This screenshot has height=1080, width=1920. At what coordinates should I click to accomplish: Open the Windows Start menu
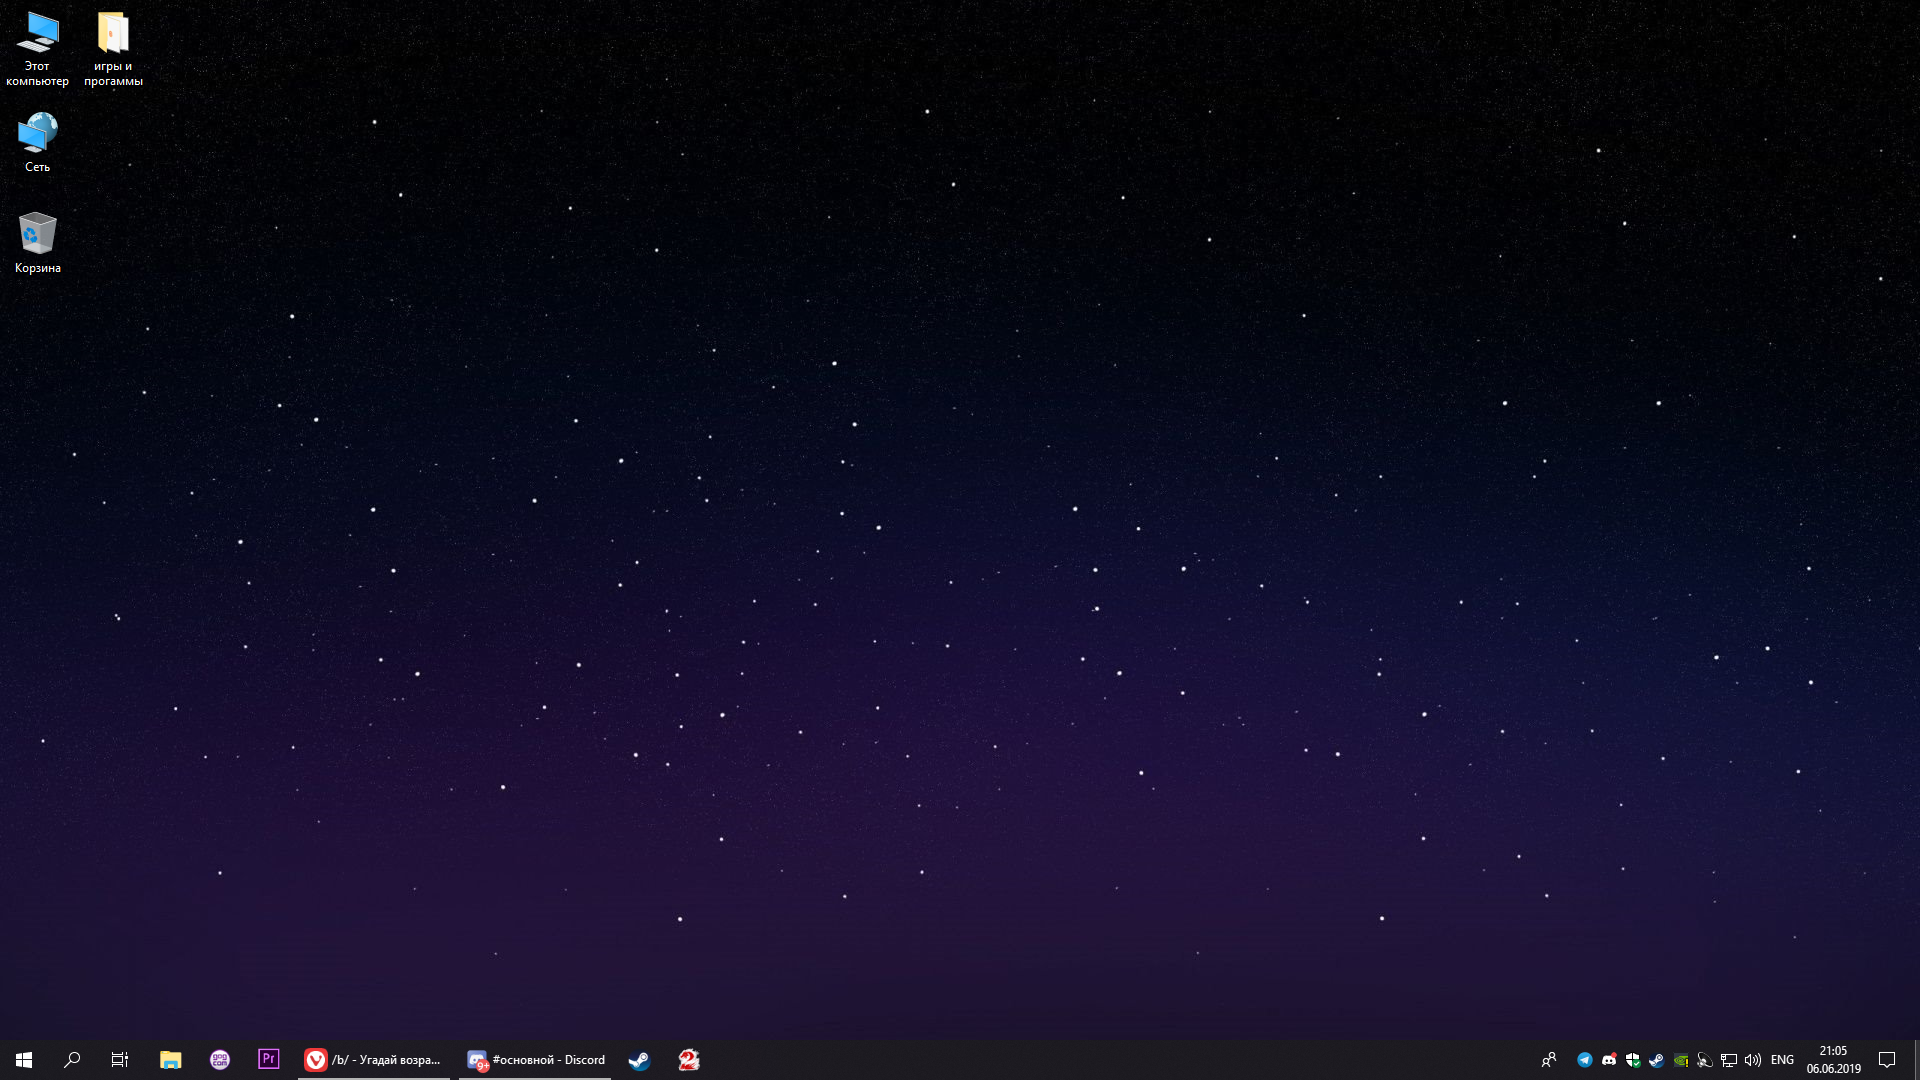(24, 1060)
